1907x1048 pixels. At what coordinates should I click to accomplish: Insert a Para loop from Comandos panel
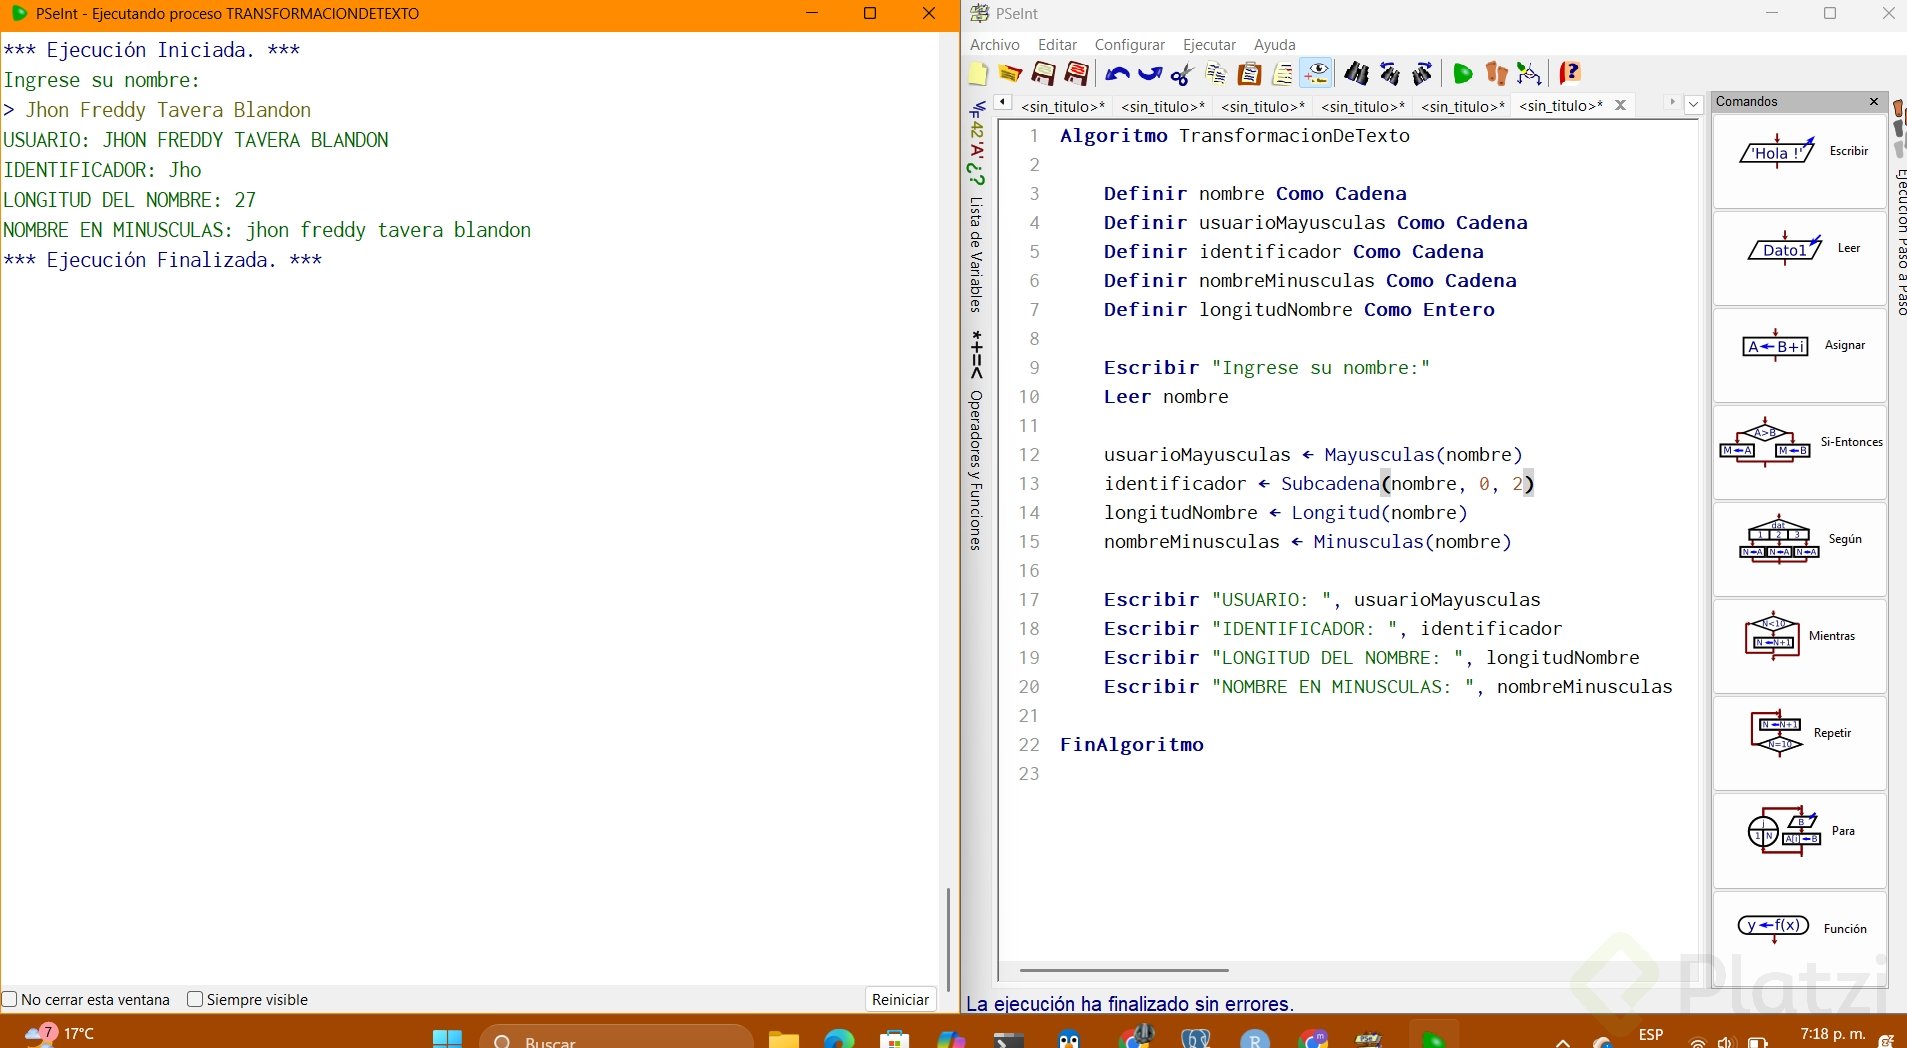[x=1800, y=840]
